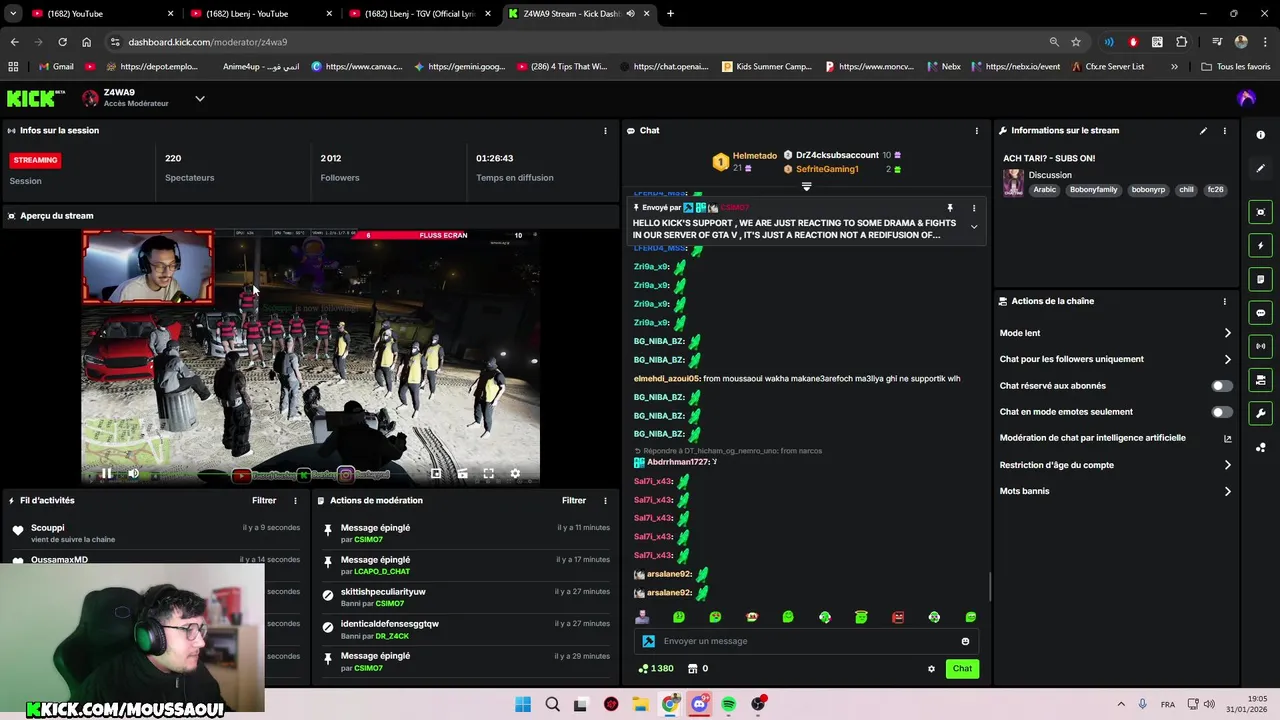Toggle theater mode on stream preview
Screen dimensions: 1280x720
[x=462, y=474]
